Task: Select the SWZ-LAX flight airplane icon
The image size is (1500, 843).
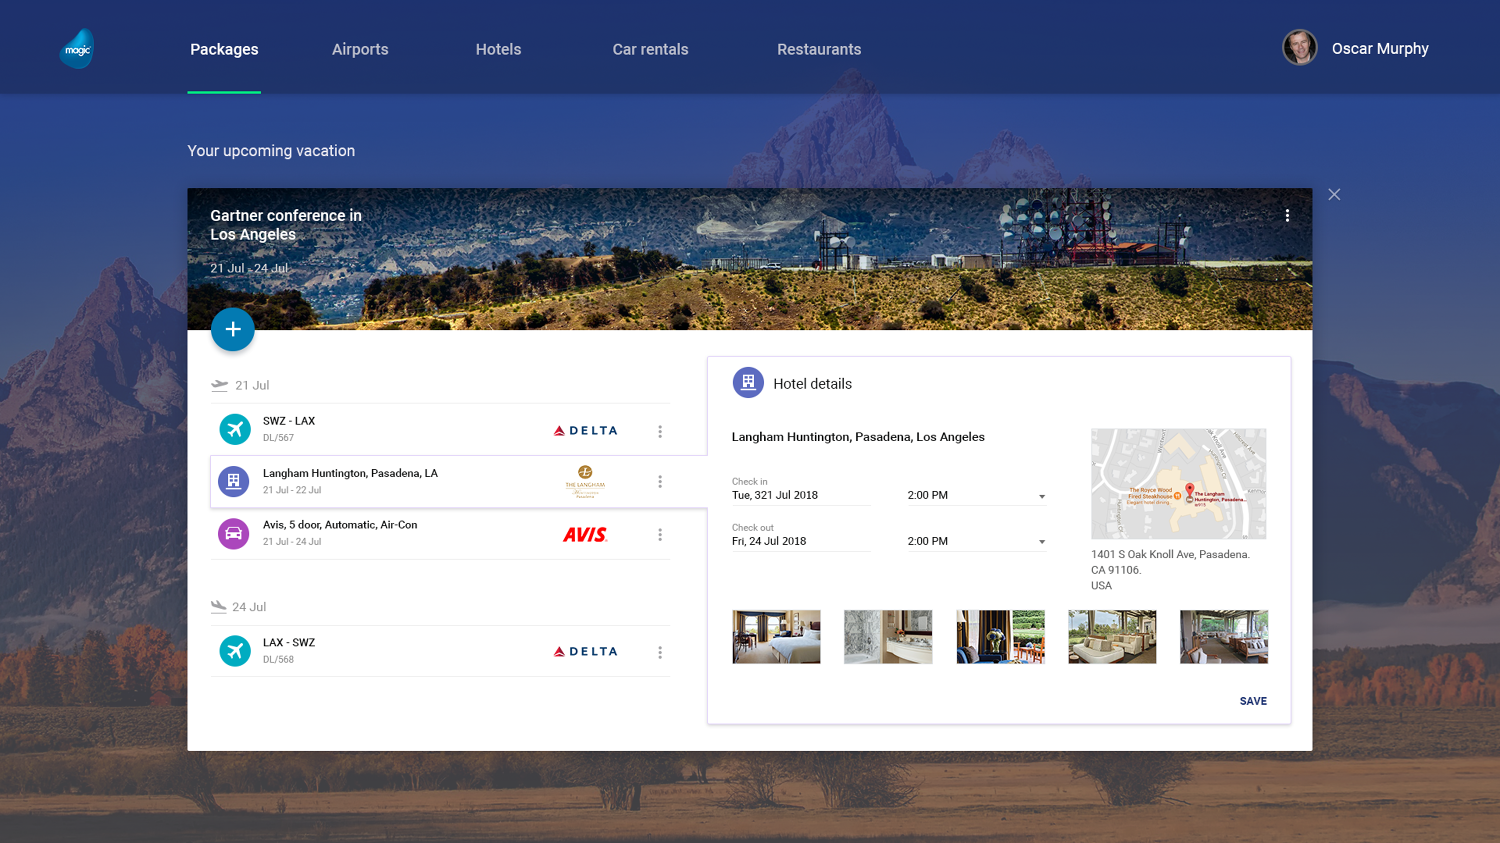Action: point(234,429)
